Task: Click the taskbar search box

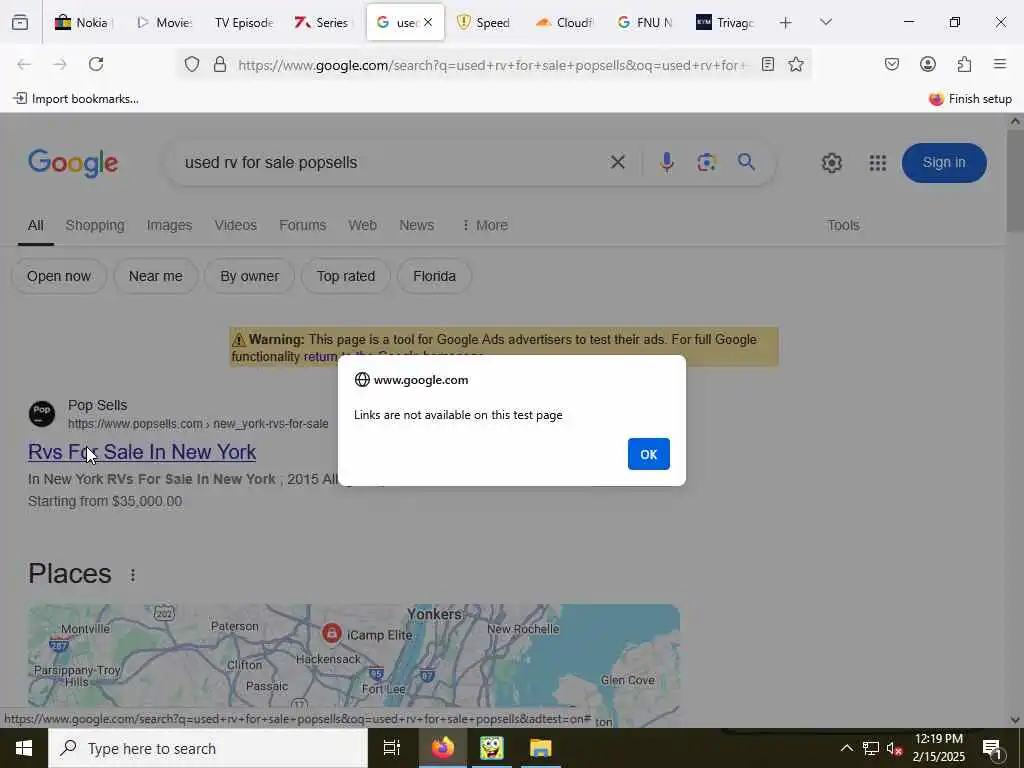Action: pyautogui.click(x=208, y=748)
